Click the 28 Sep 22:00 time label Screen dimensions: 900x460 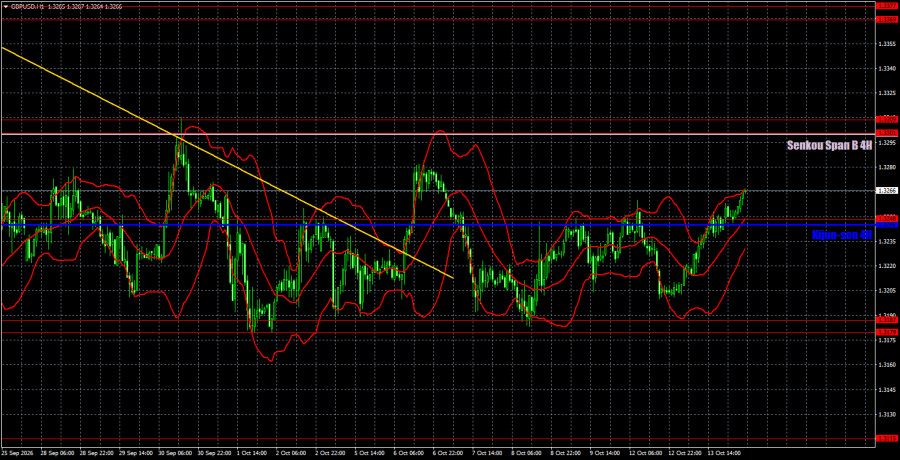[x=94, y=453]
